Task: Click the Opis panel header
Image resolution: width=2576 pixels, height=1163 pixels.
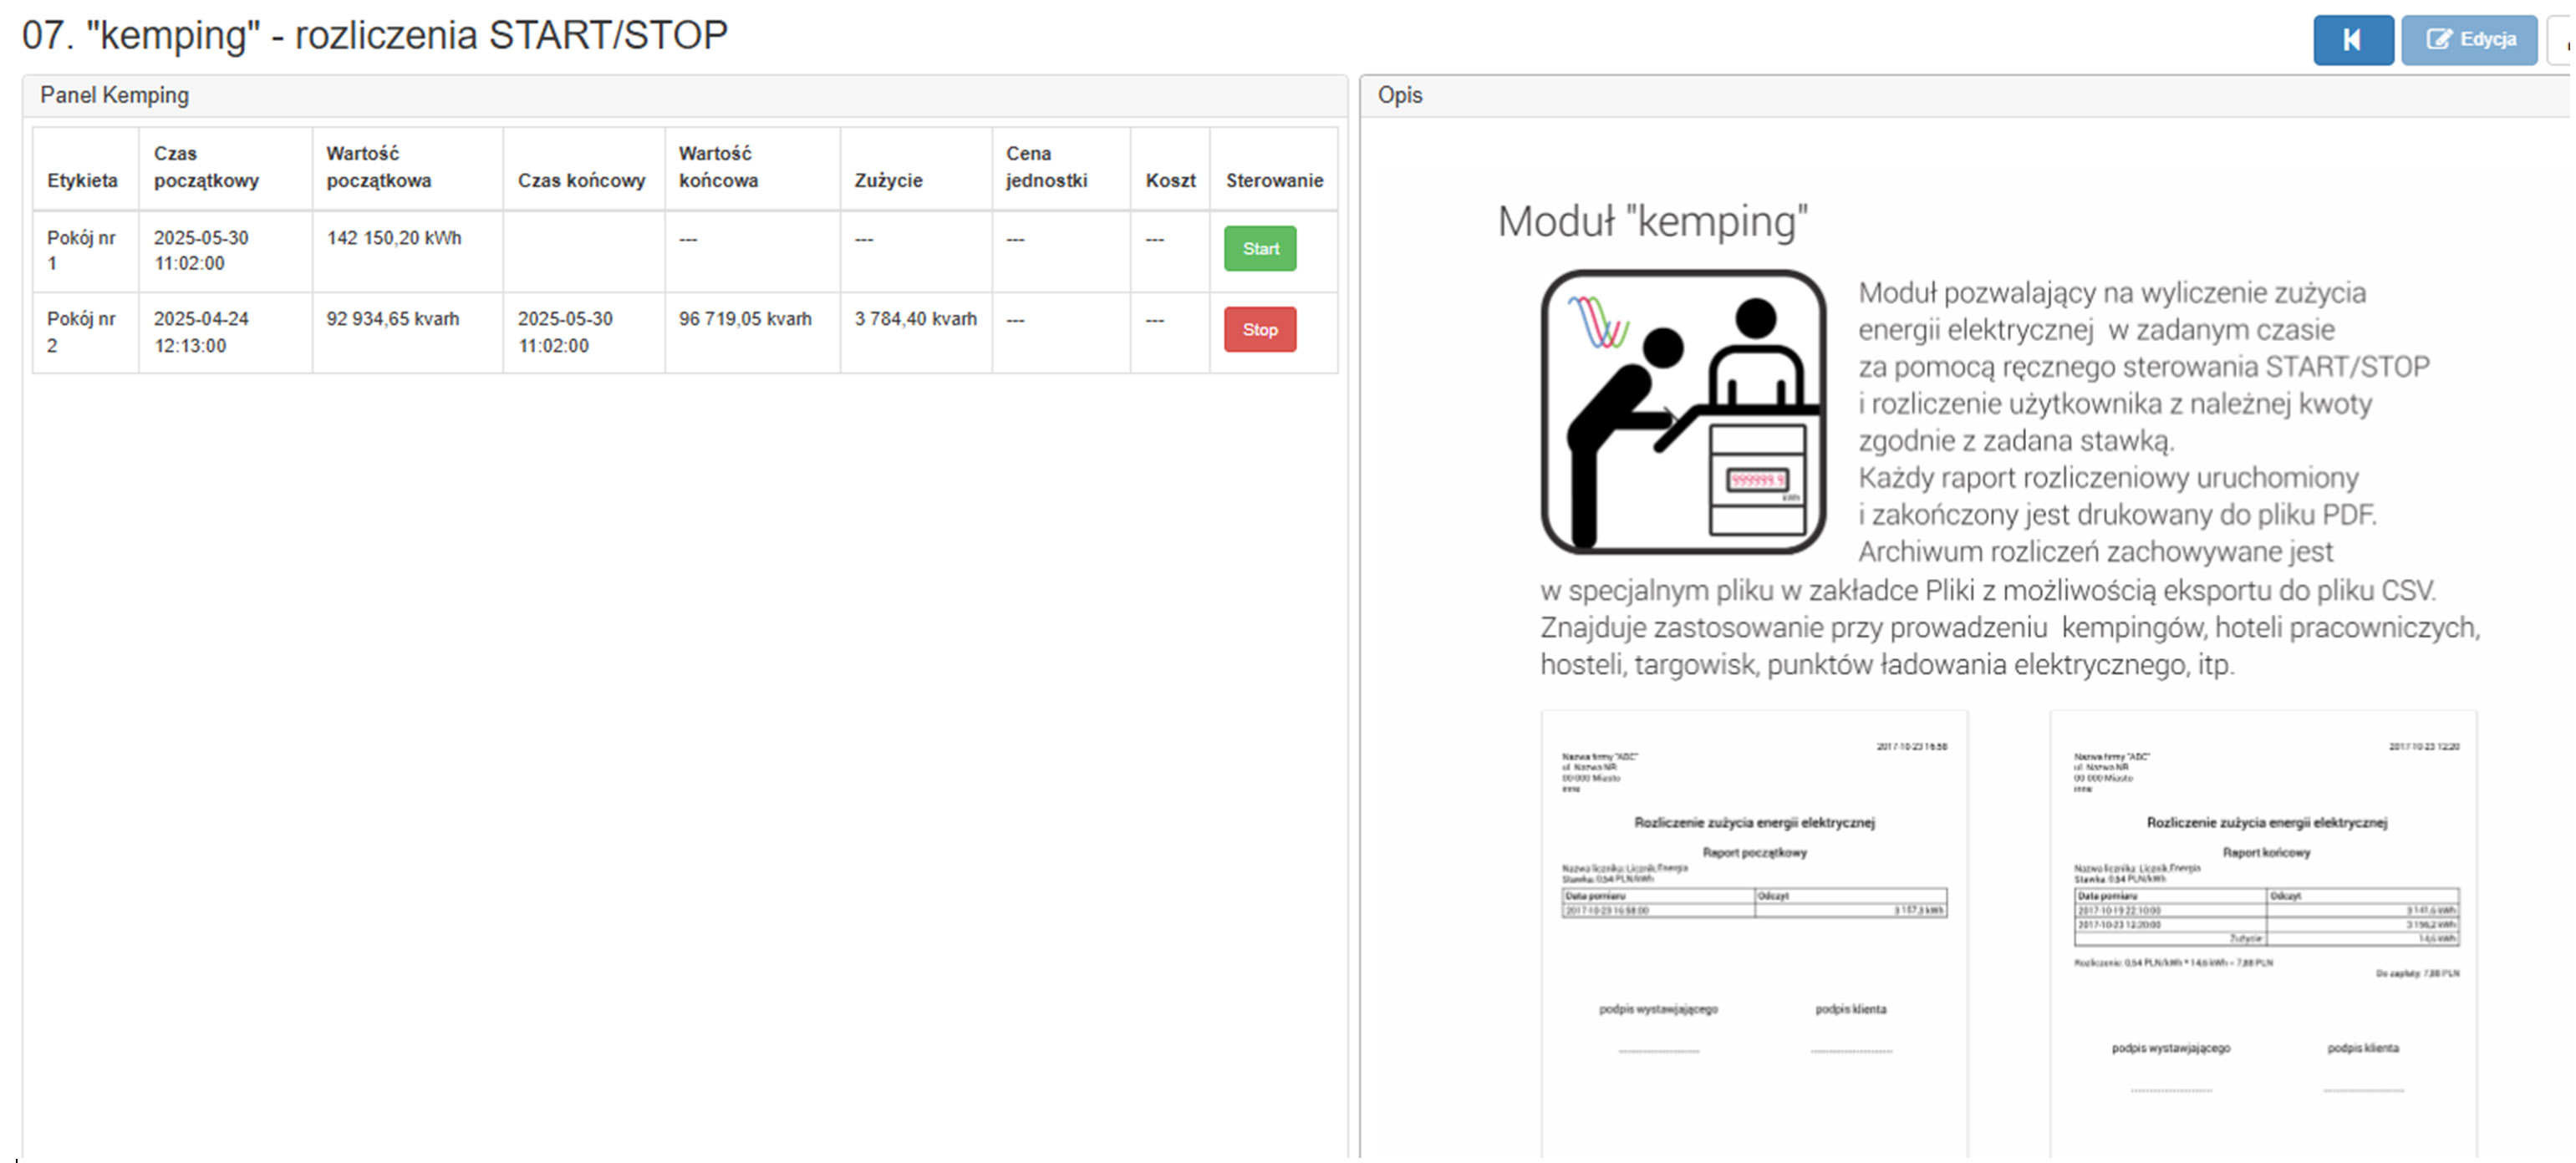Action: 1966,96
